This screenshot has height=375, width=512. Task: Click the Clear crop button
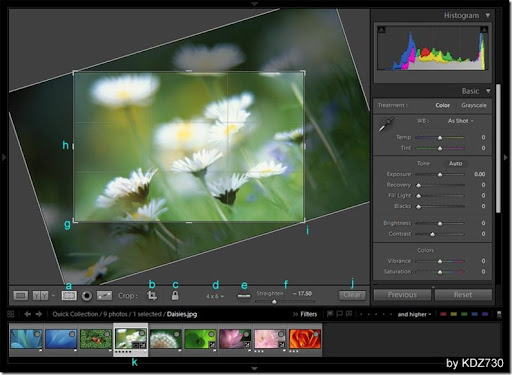click(352, 295)
